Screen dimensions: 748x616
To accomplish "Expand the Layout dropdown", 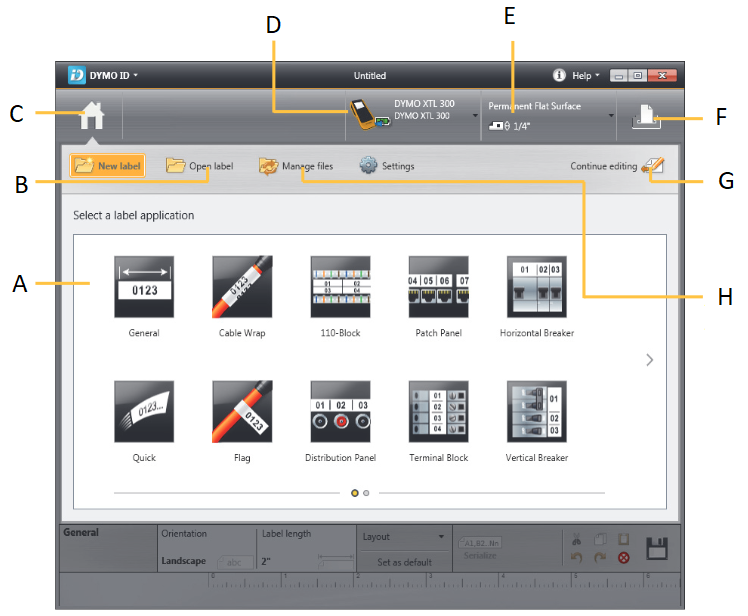I will pos(404,537).
